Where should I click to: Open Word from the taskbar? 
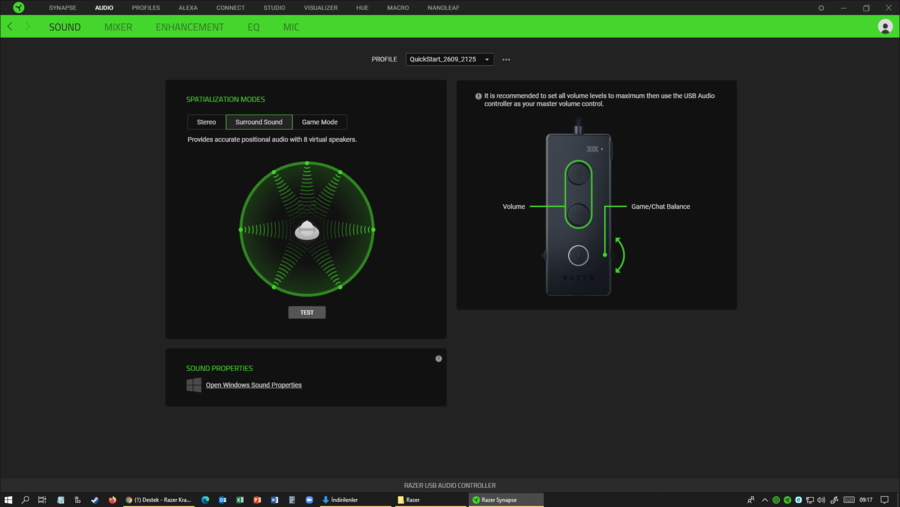[274, 500]
